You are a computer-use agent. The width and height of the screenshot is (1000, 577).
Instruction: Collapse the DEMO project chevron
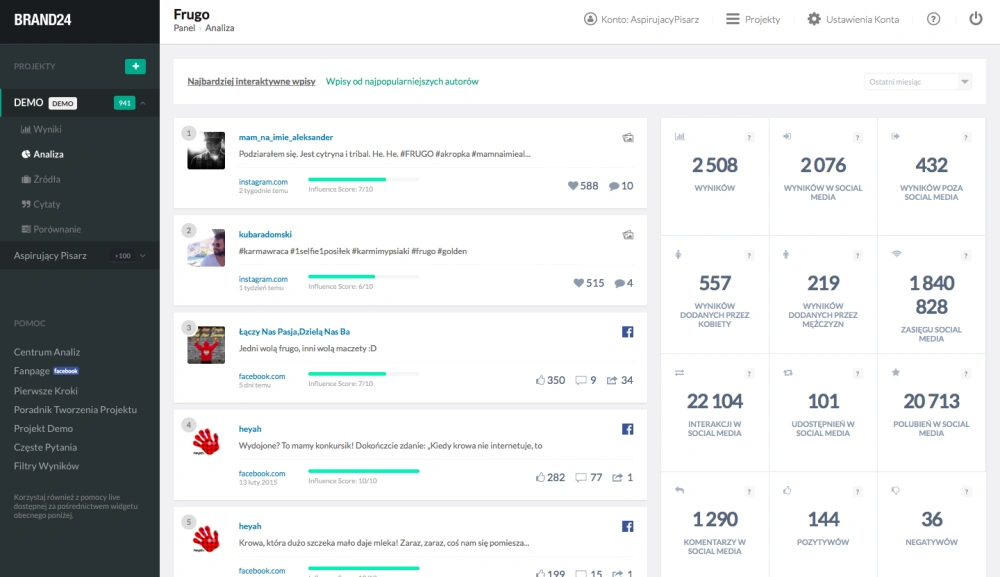click(143, 103)
